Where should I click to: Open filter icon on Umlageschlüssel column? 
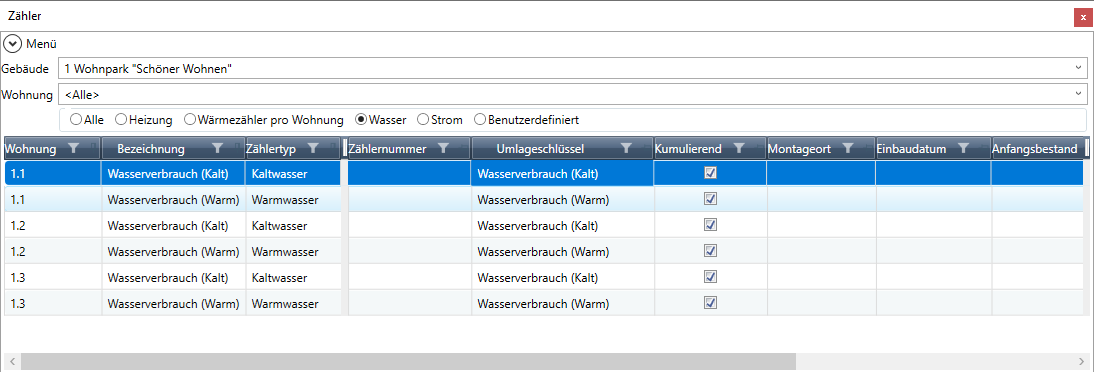tap(627, 148)
